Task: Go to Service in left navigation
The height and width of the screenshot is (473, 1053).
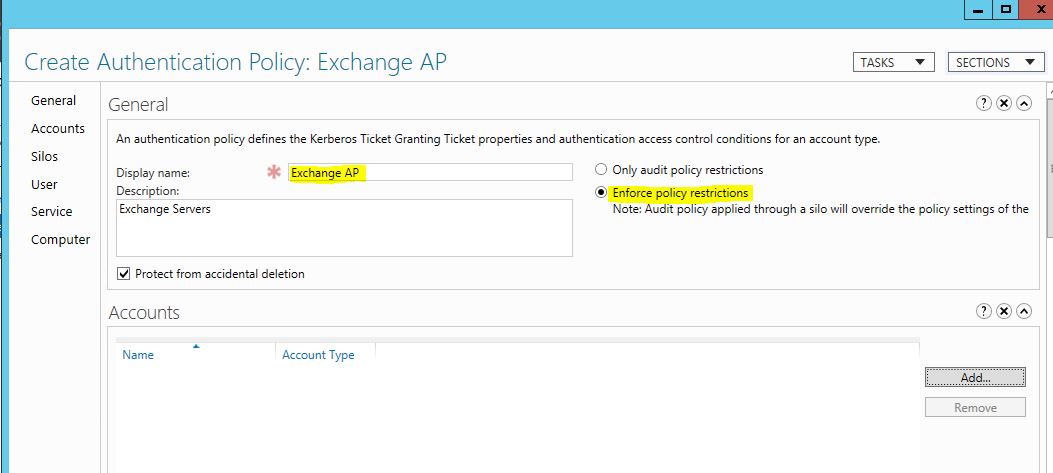Action: 51,212
